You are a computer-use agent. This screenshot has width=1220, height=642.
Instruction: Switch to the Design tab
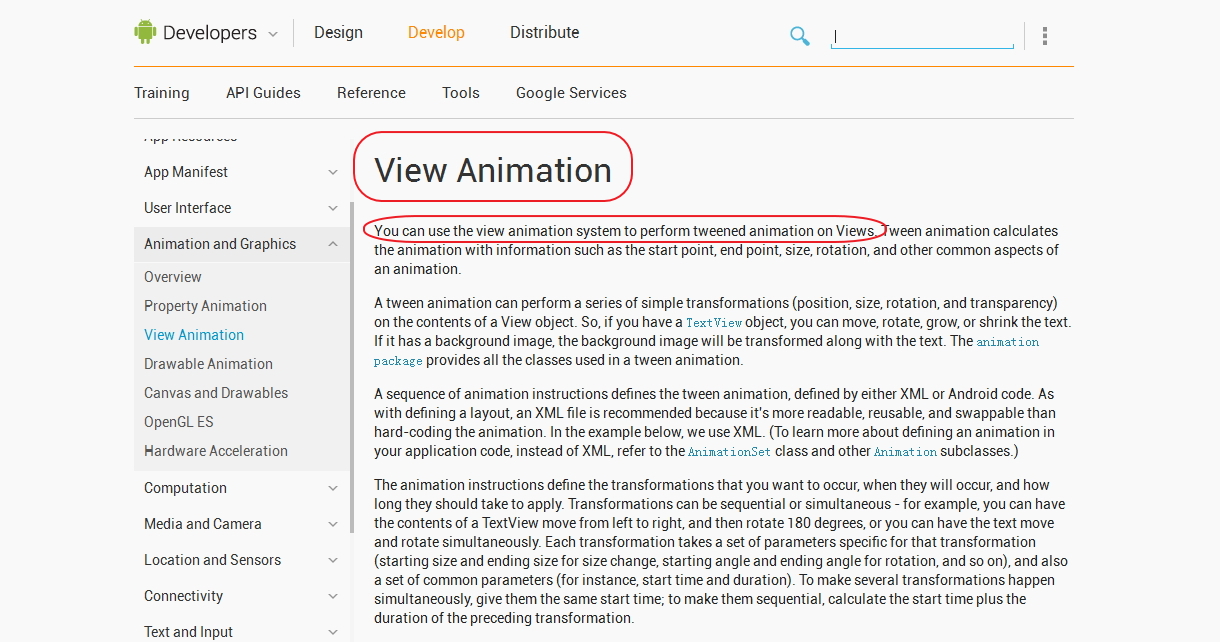tap(338, 32)
